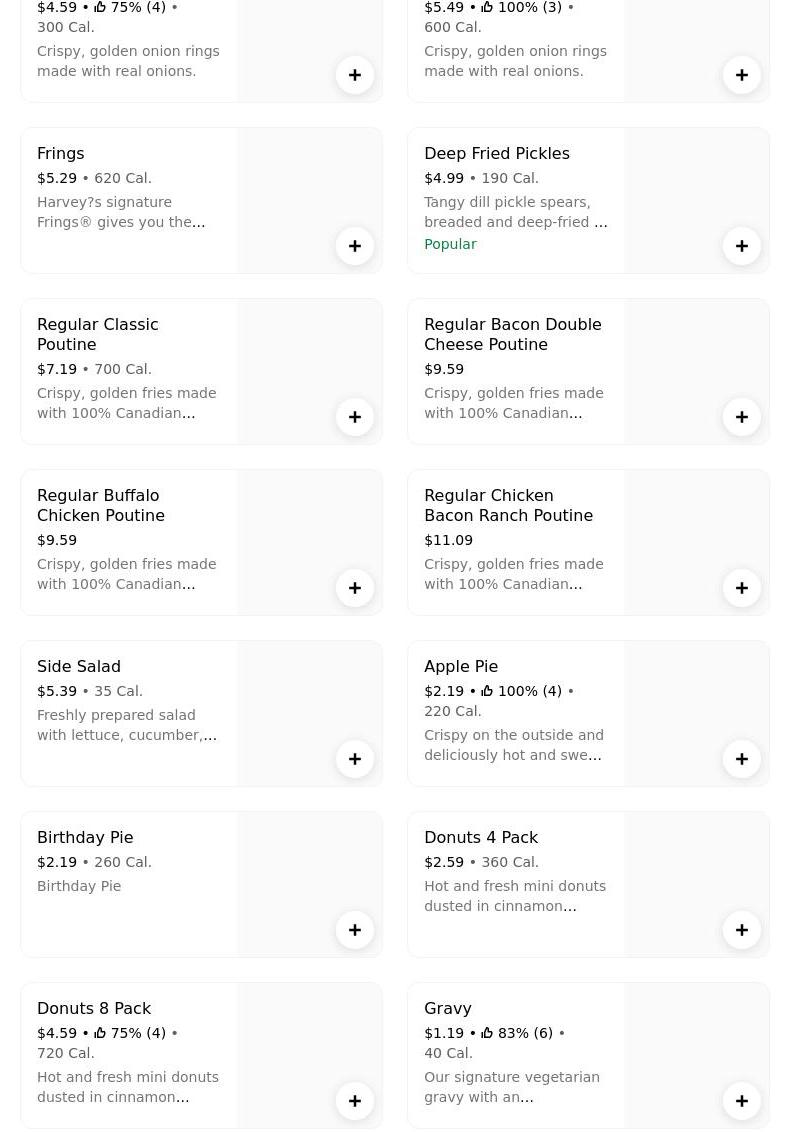This screenshot has height=1132, width=804.
Task: Add Gravy to the cart
Action: coord(742,1101)
